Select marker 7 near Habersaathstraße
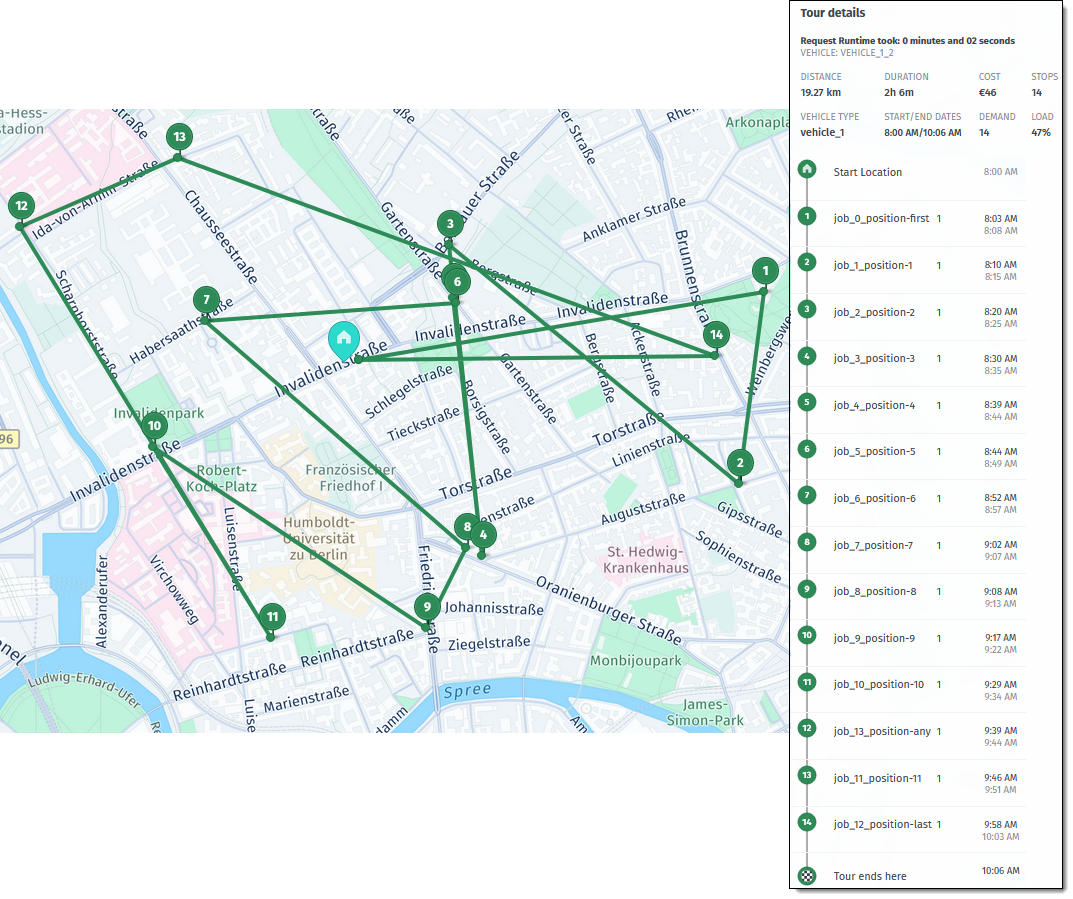Image resolution: width=1073 pixels, height=899 pixels. click(207, 299)
